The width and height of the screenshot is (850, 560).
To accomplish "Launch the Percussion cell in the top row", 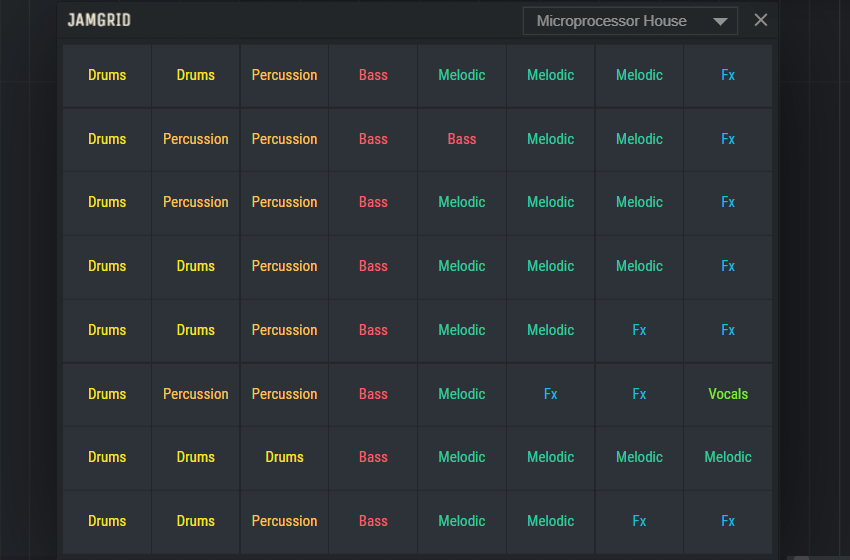I will (x=284, y=75).
